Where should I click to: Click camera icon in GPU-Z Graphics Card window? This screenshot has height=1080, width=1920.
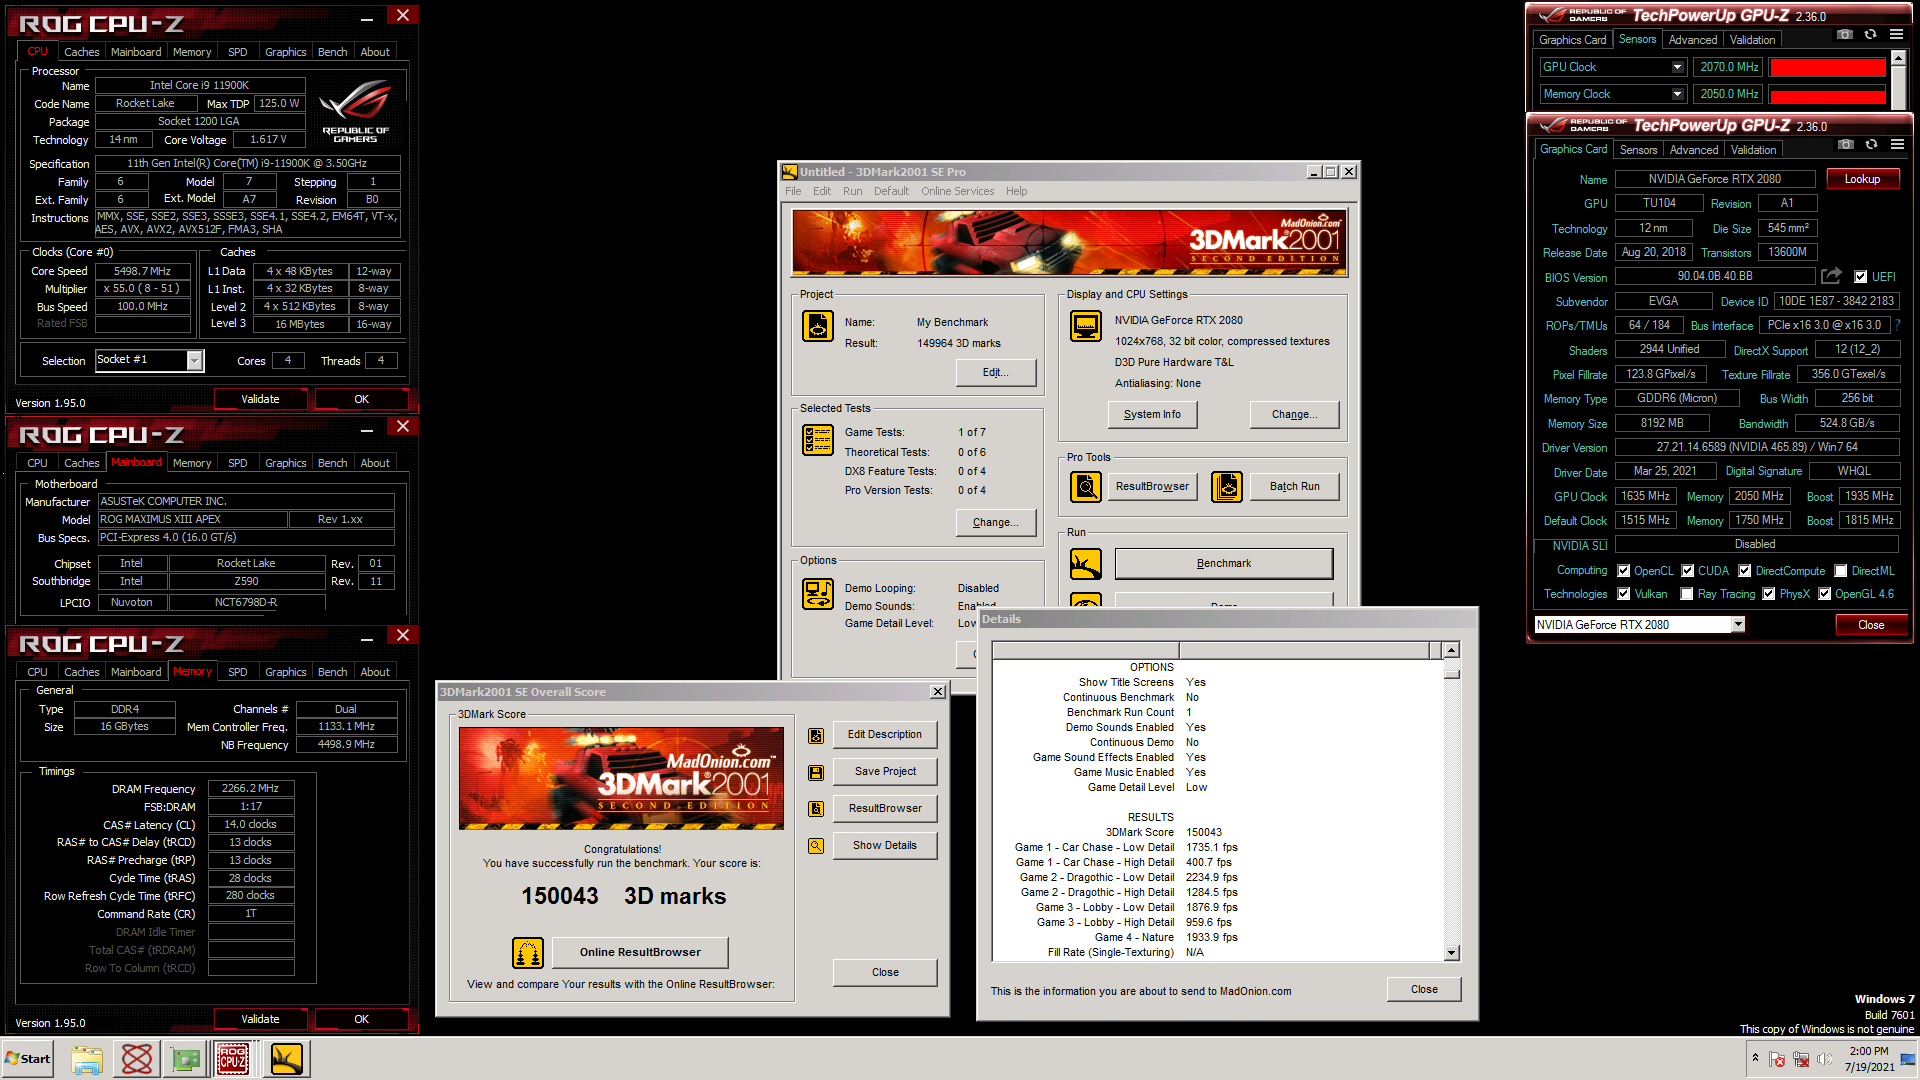[x=1846, y=145]
